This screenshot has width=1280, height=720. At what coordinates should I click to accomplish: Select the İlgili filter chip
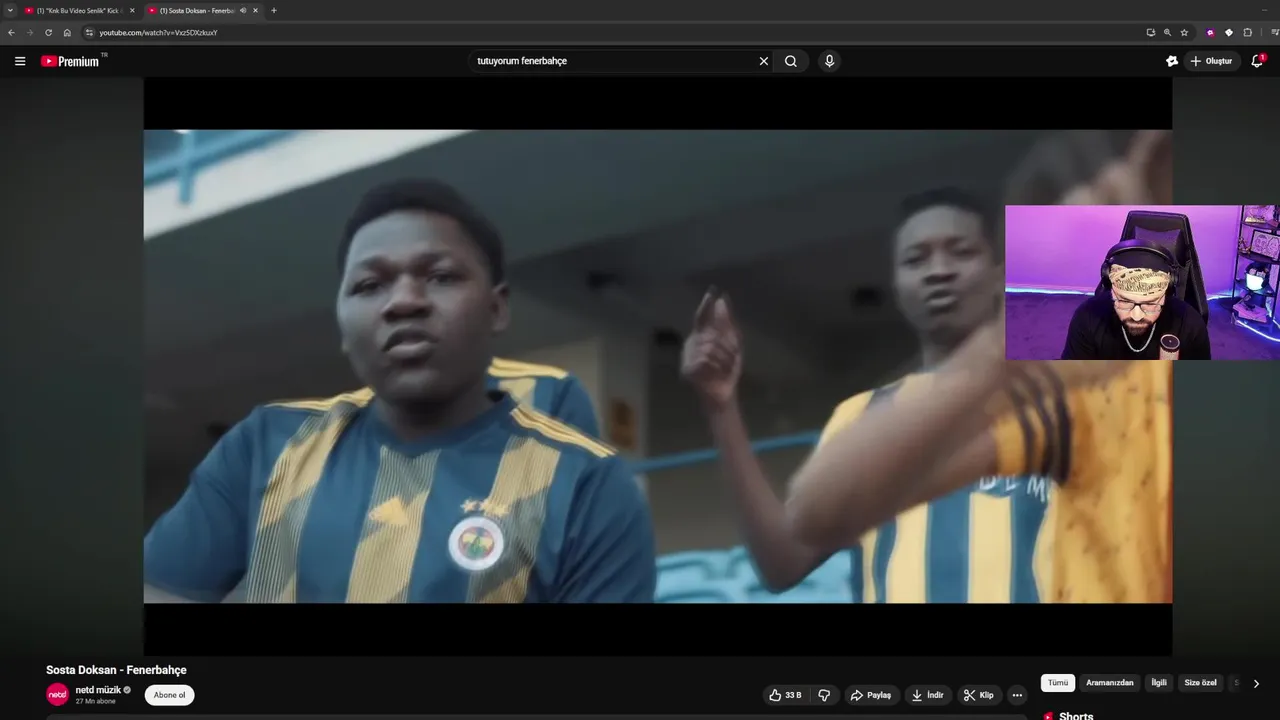point(1159,683)
